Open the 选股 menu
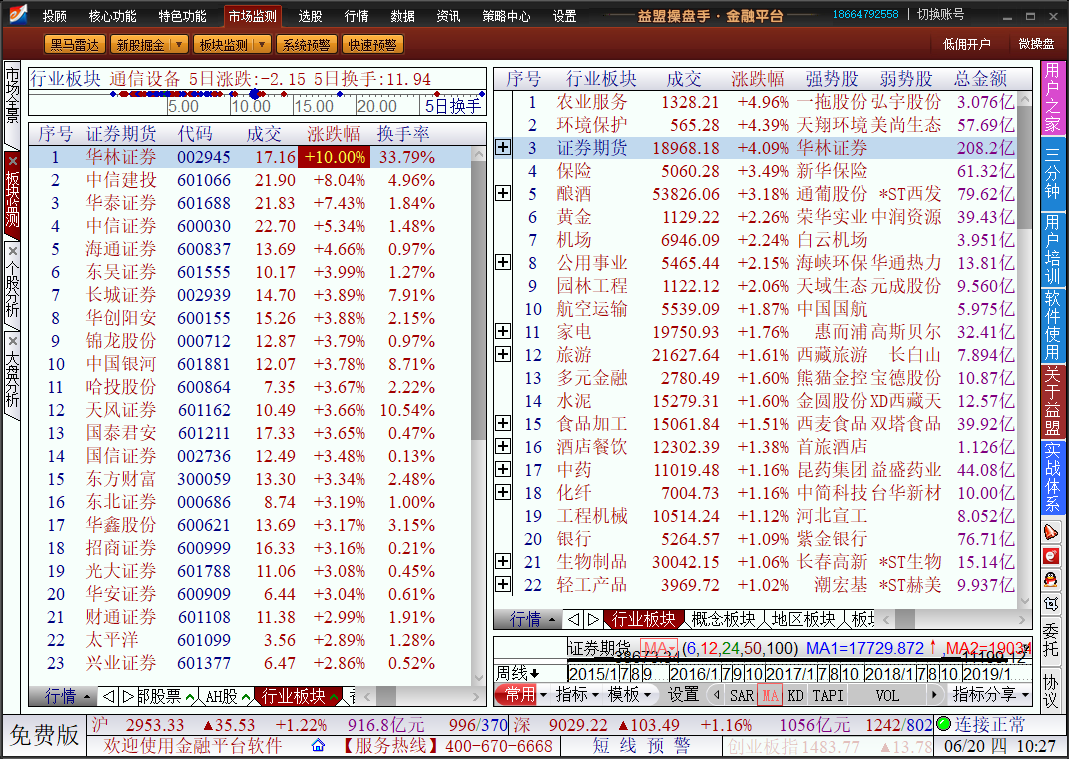 tap(310, 16)
